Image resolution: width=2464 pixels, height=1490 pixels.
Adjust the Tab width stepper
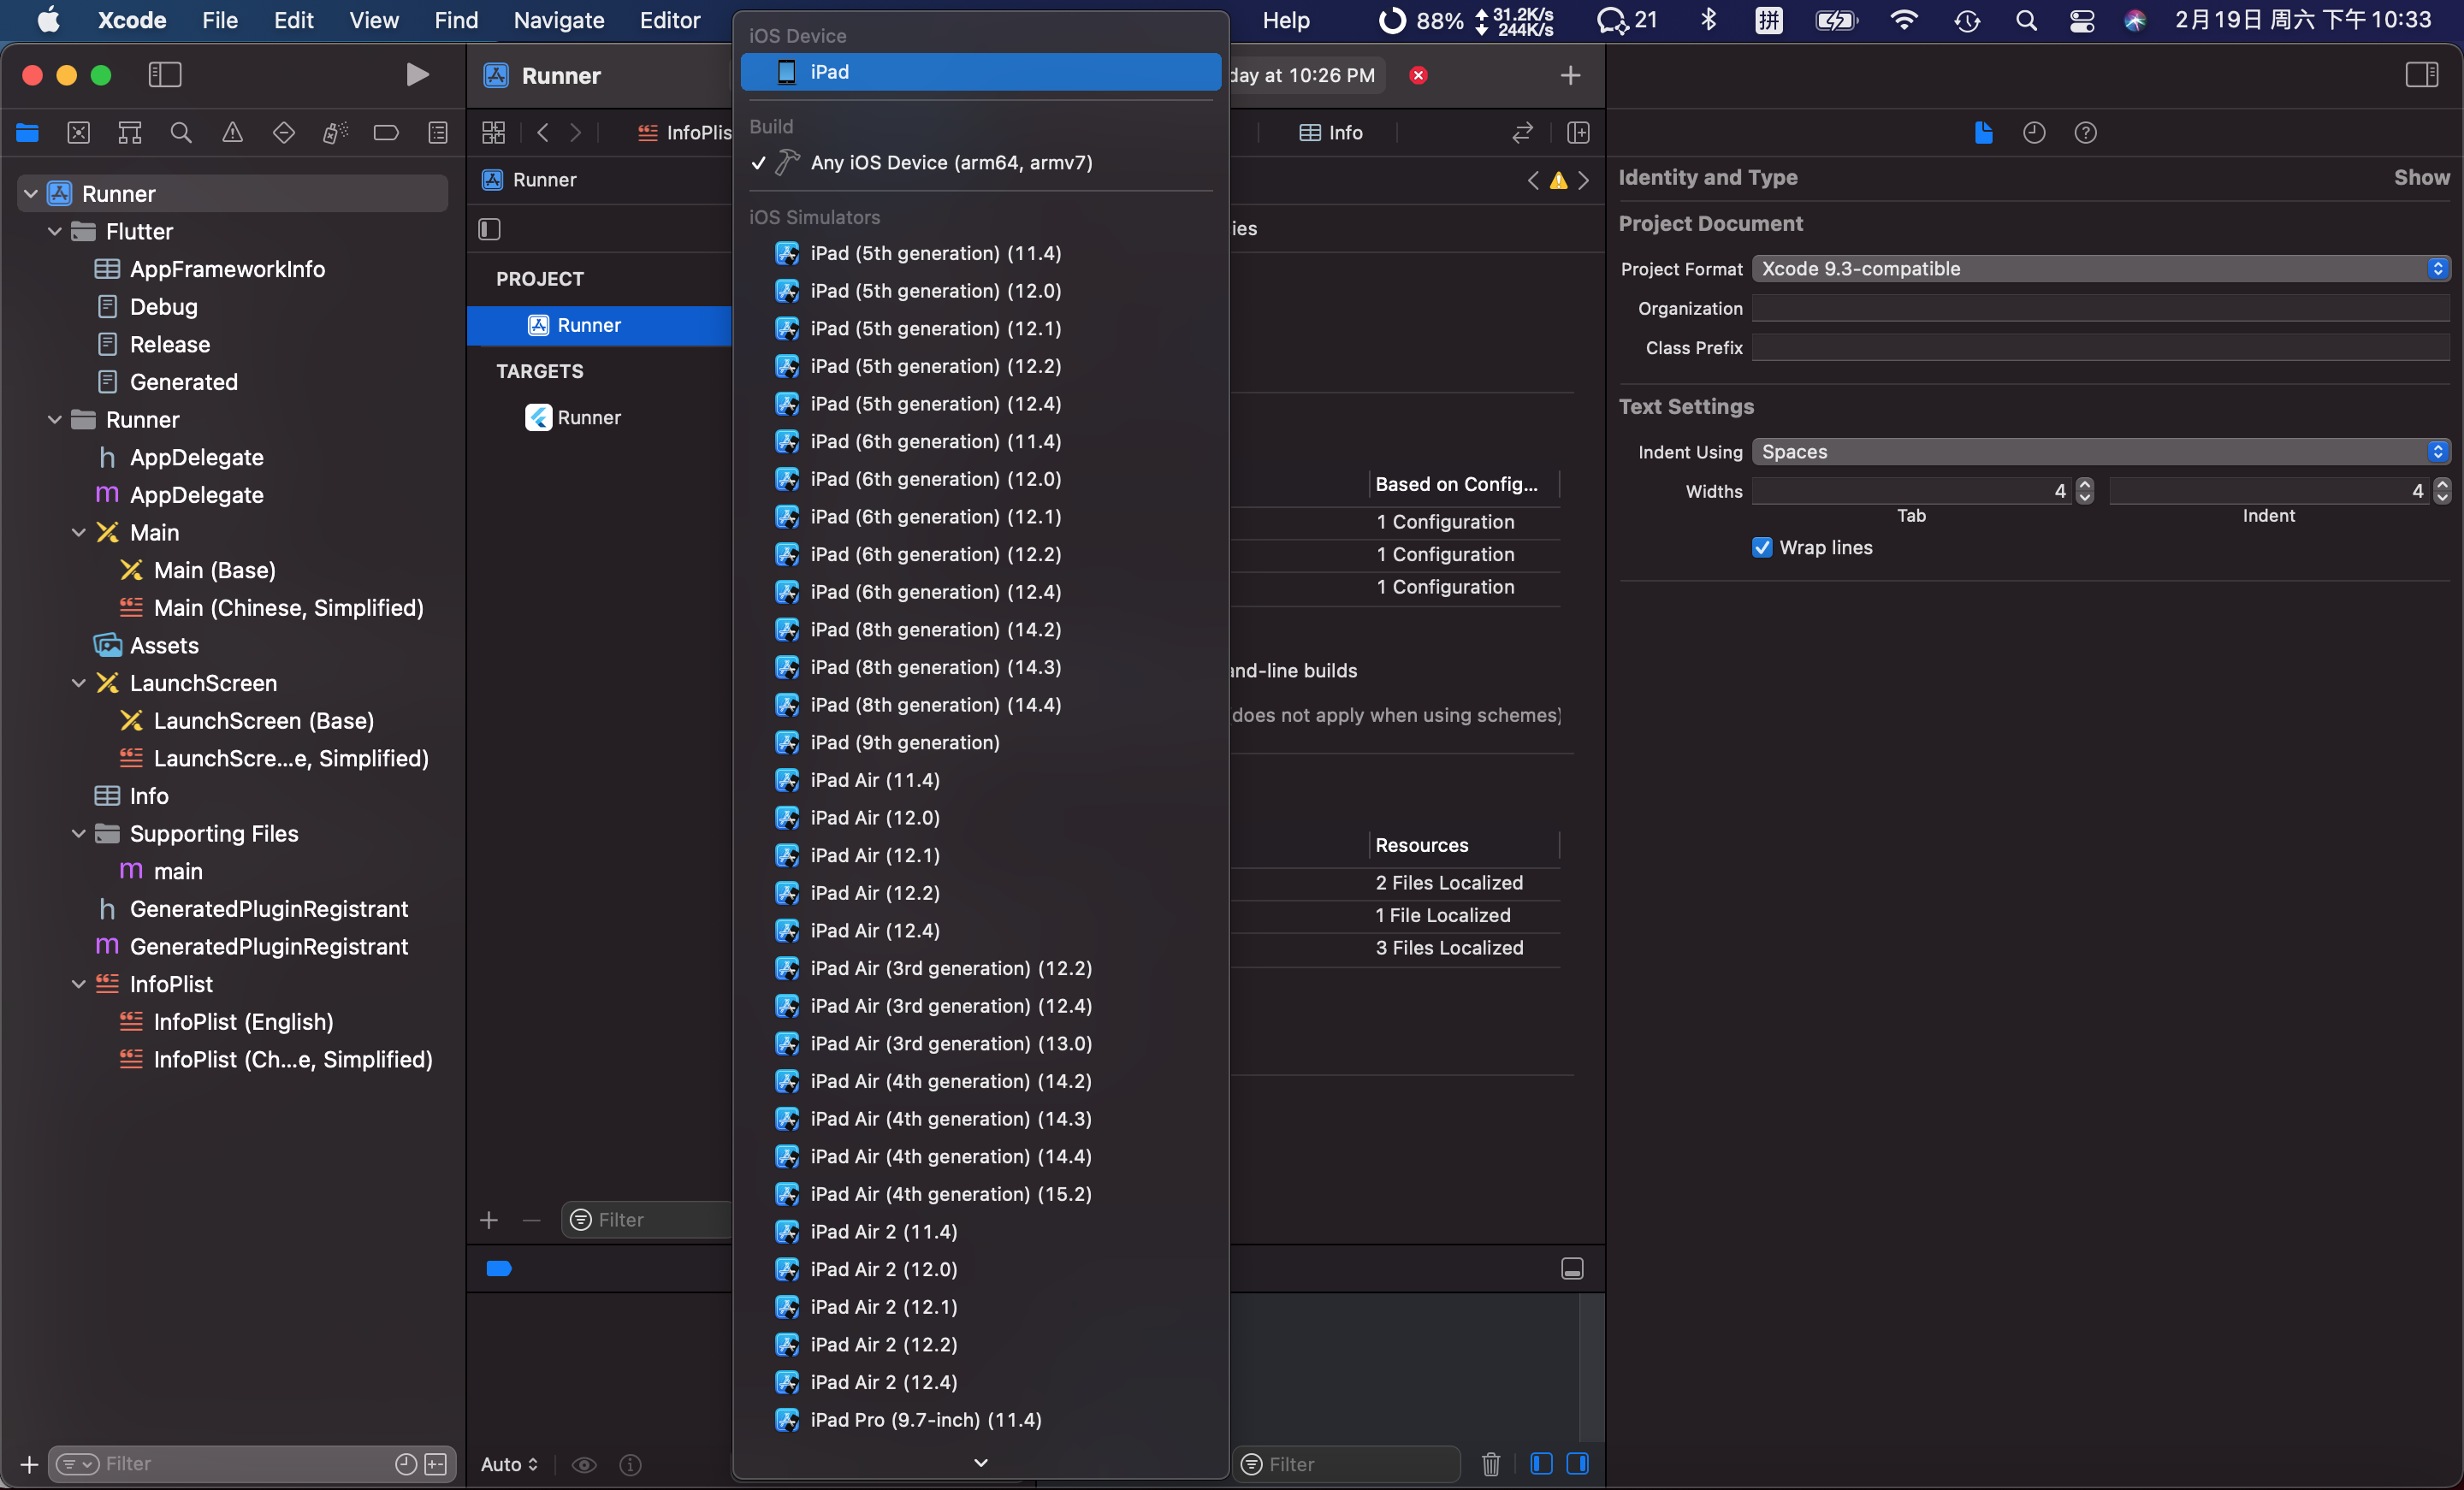pyautogui.click(x=2084, y=490)
